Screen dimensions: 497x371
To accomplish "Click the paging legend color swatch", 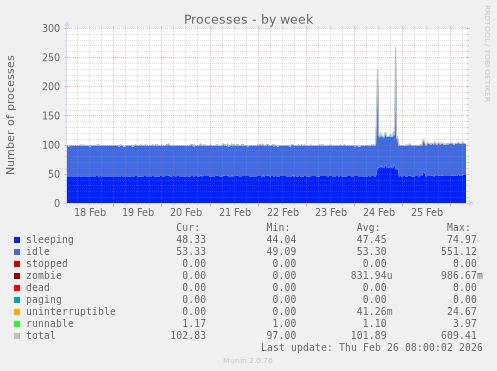I will tap(17, 300).
